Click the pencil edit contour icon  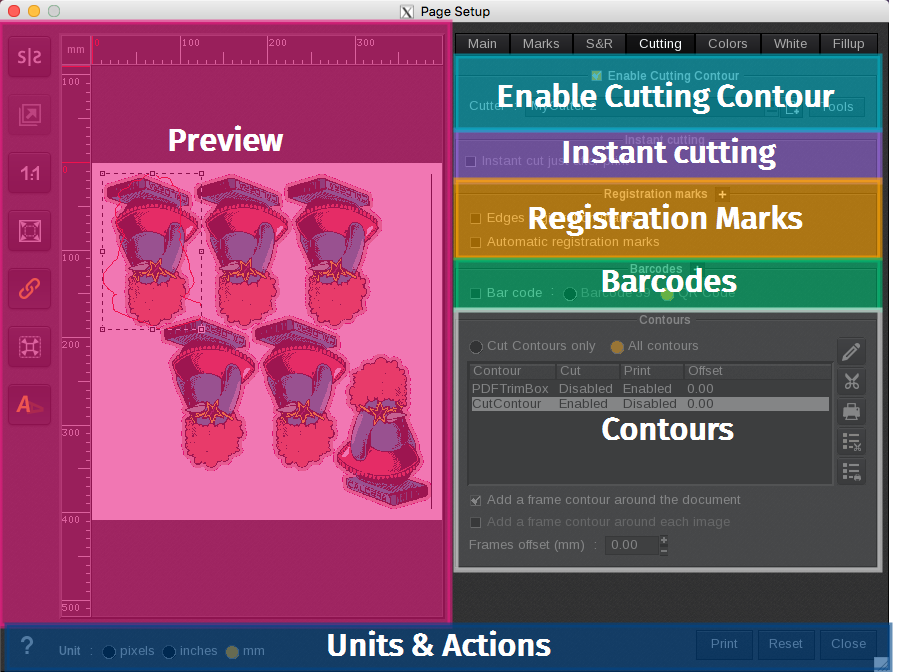tap(851, 351)
